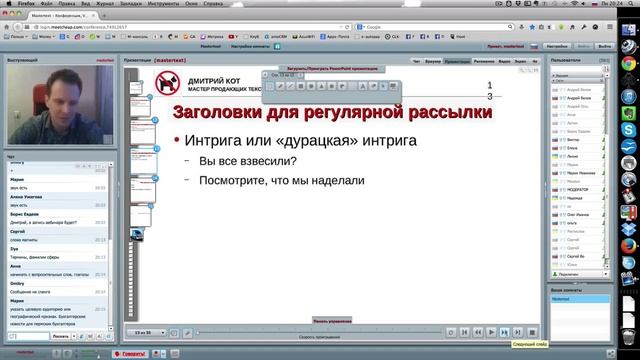Select slide thumbnail above the truck thumbnail
The height and width of the screenshot is (360, 640).
140,216
